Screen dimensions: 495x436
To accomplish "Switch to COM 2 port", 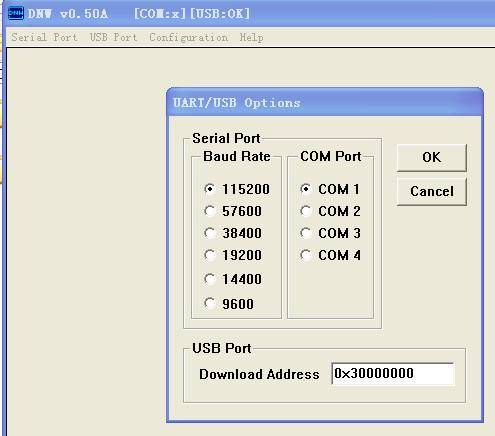I will [x=330, y=211].
